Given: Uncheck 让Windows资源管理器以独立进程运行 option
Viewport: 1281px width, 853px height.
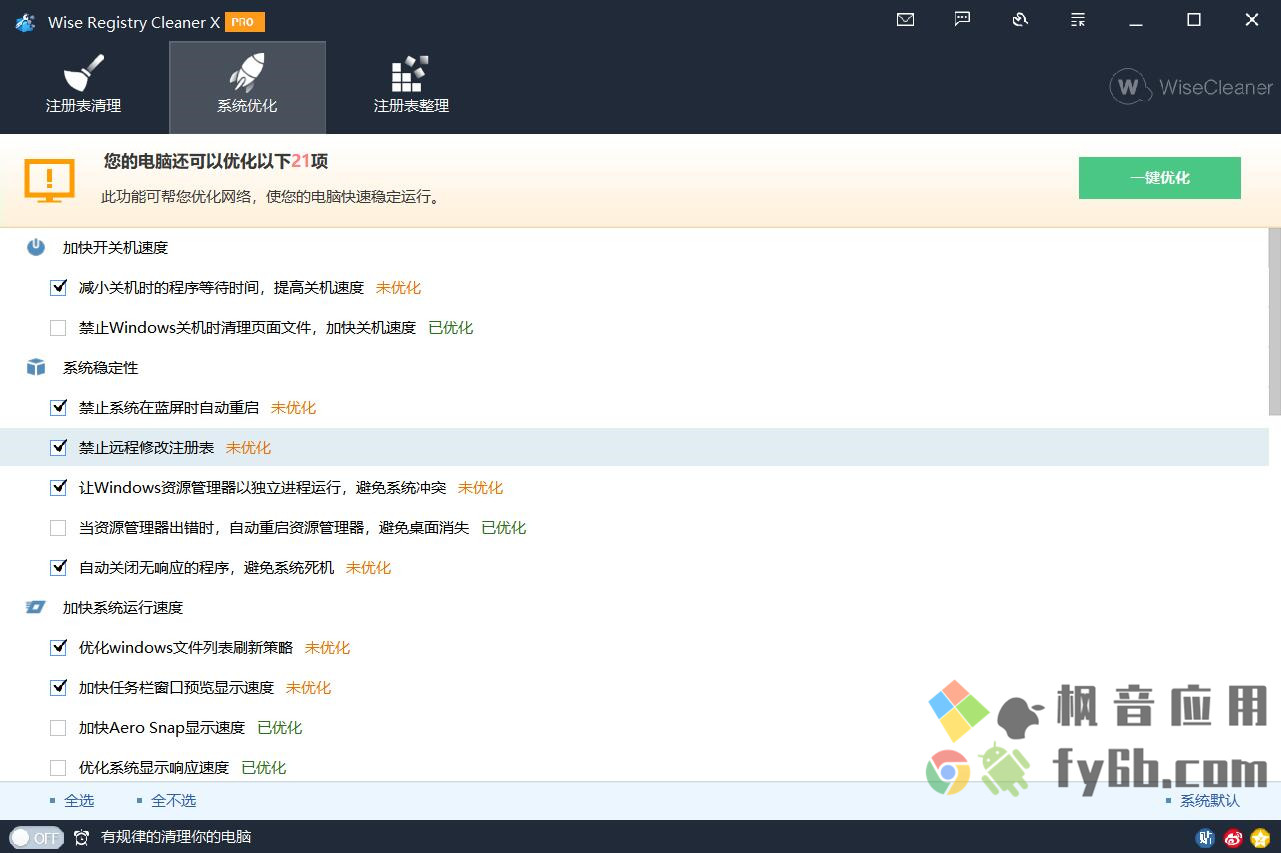Looking at the screenshot, I should click(x=58, y=488).
